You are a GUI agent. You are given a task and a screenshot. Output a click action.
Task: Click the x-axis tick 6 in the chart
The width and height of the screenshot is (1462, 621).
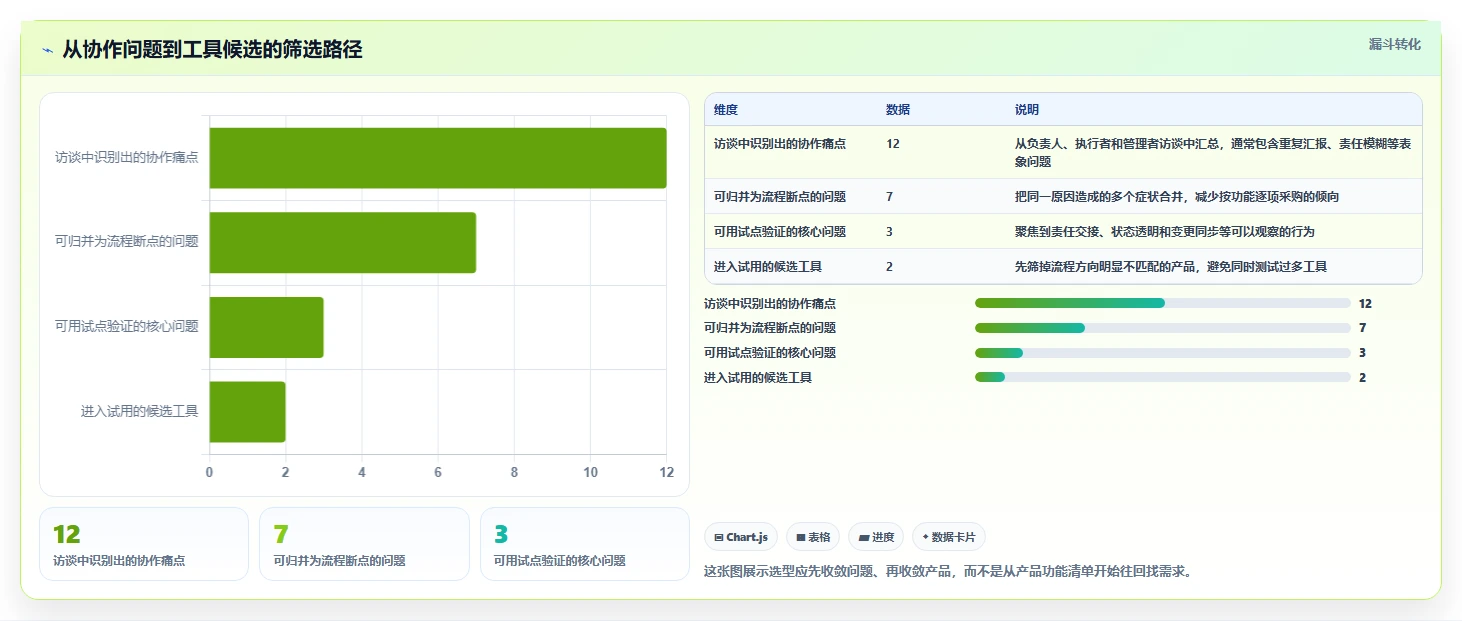[438, 473]
